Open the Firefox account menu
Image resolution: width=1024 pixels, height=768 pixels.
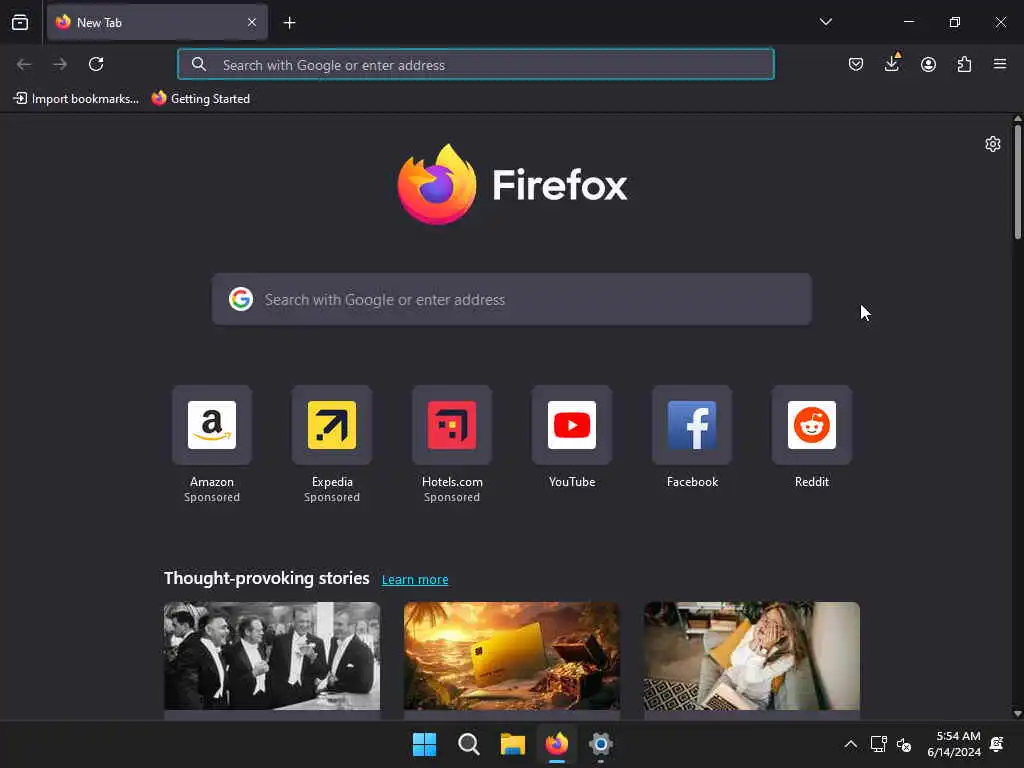click(928, 64)
